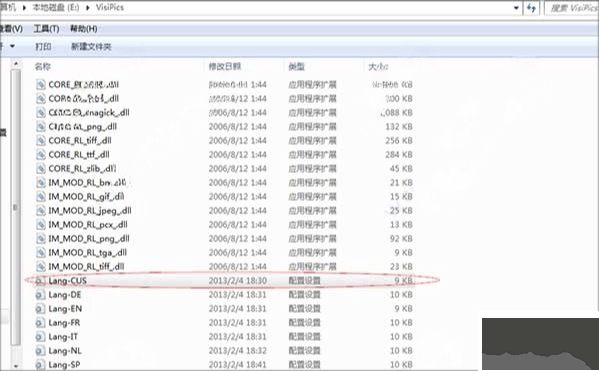Sort by the 名称 column header

coord(42,66)
